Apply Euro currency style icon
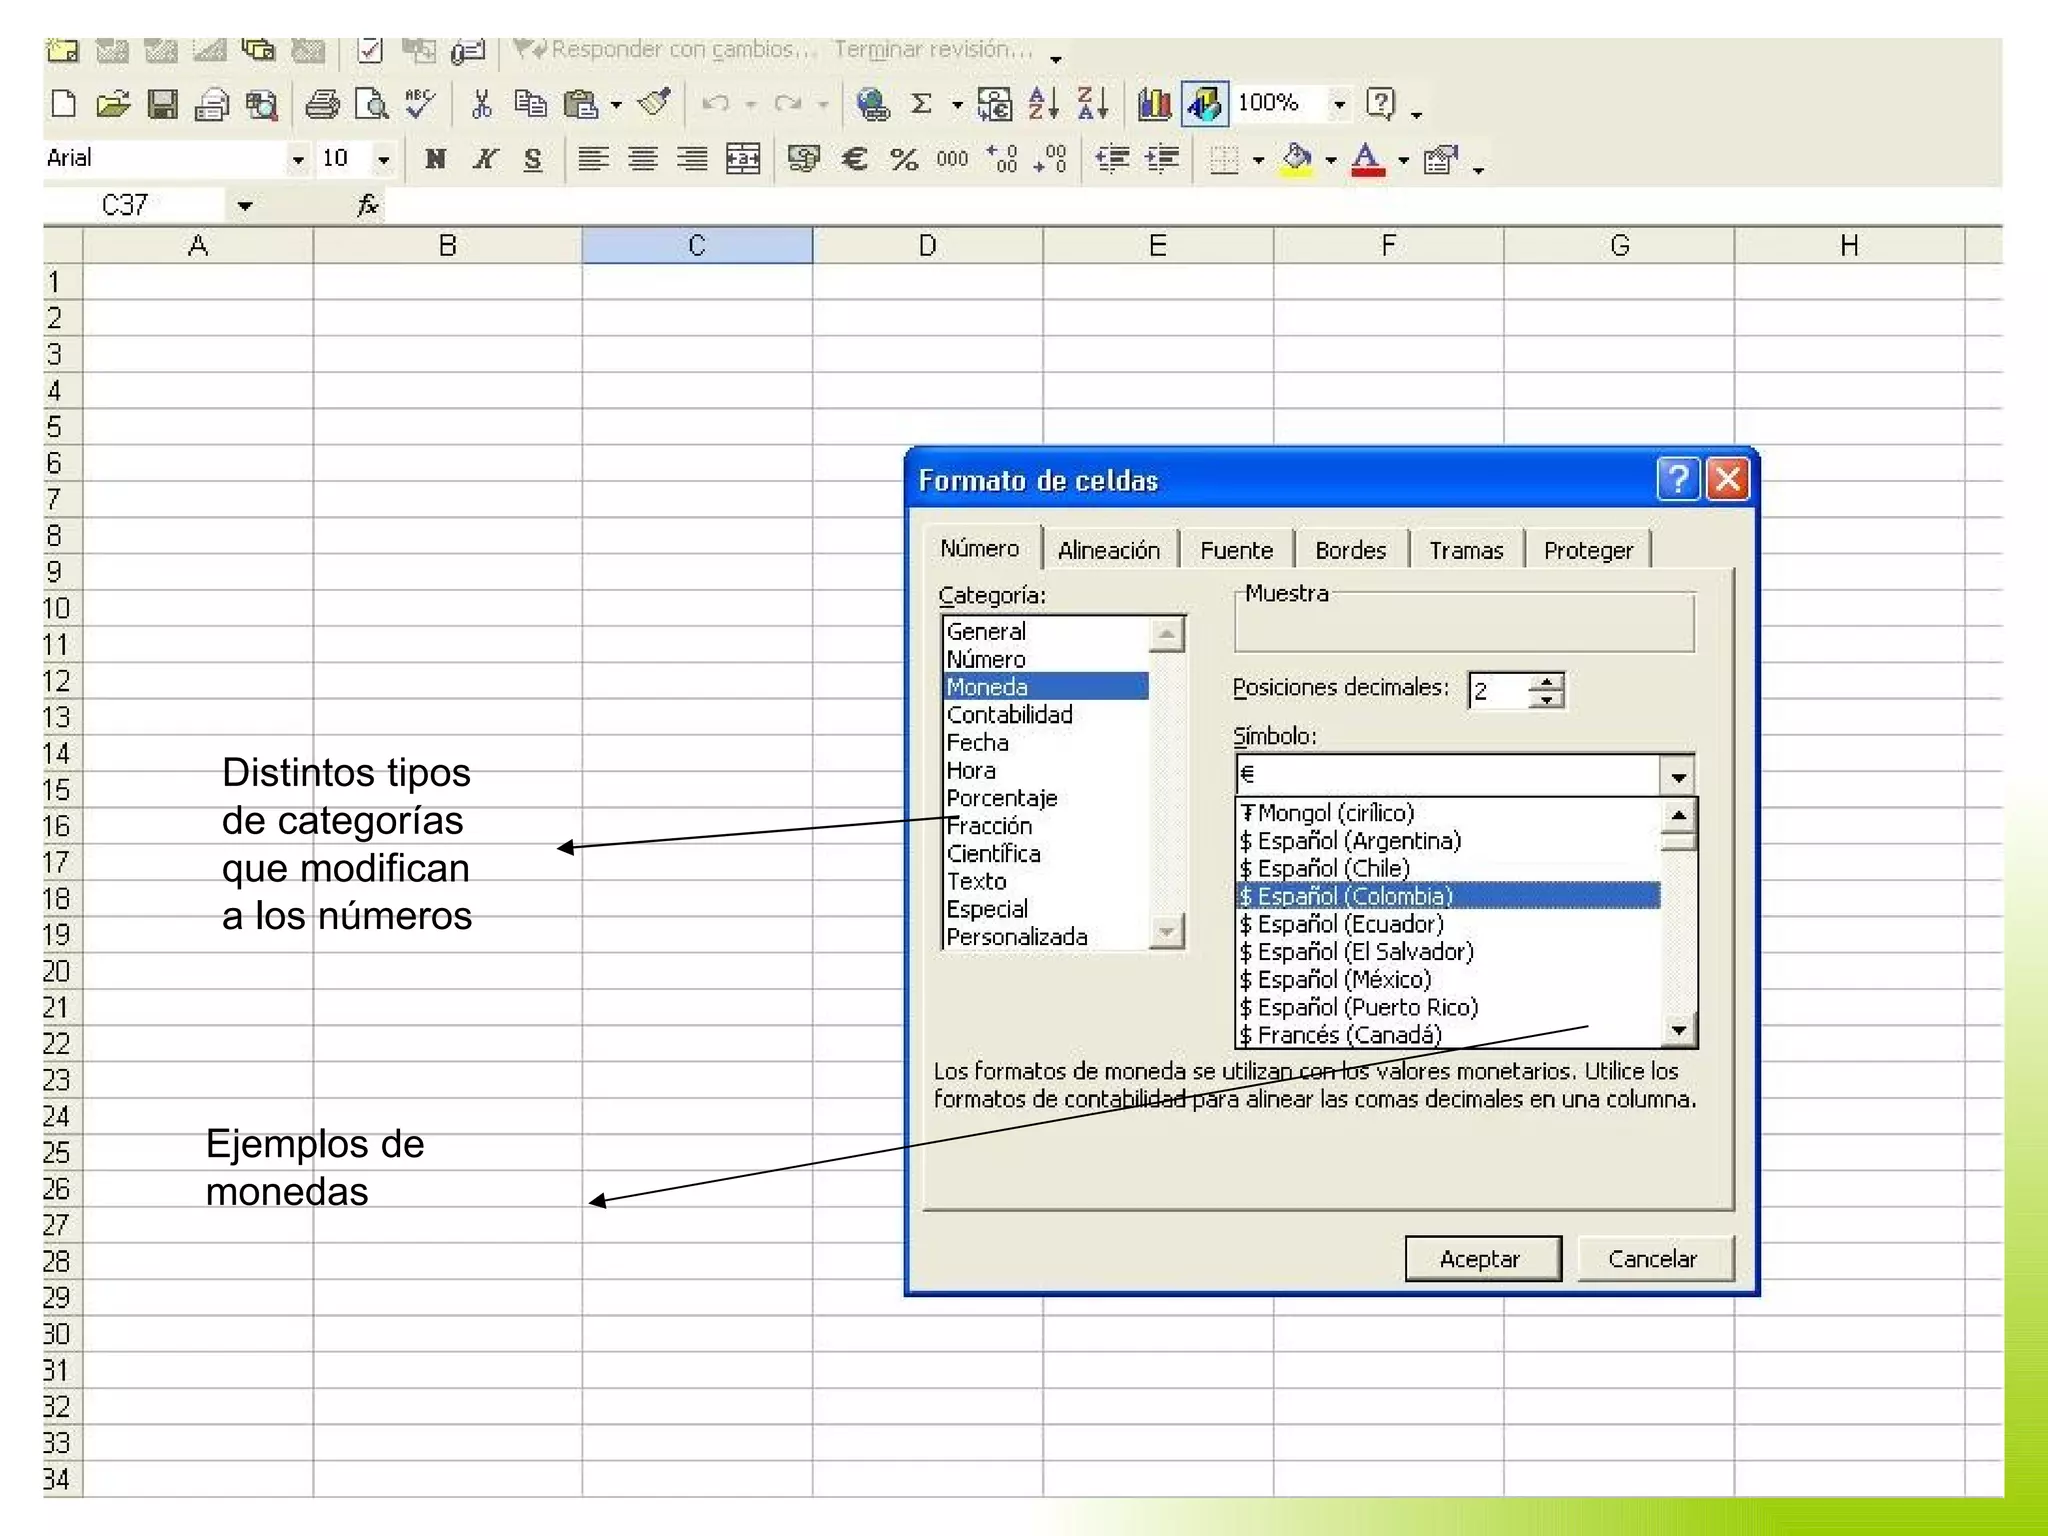 pyautogui.click(x=855, y=159)
